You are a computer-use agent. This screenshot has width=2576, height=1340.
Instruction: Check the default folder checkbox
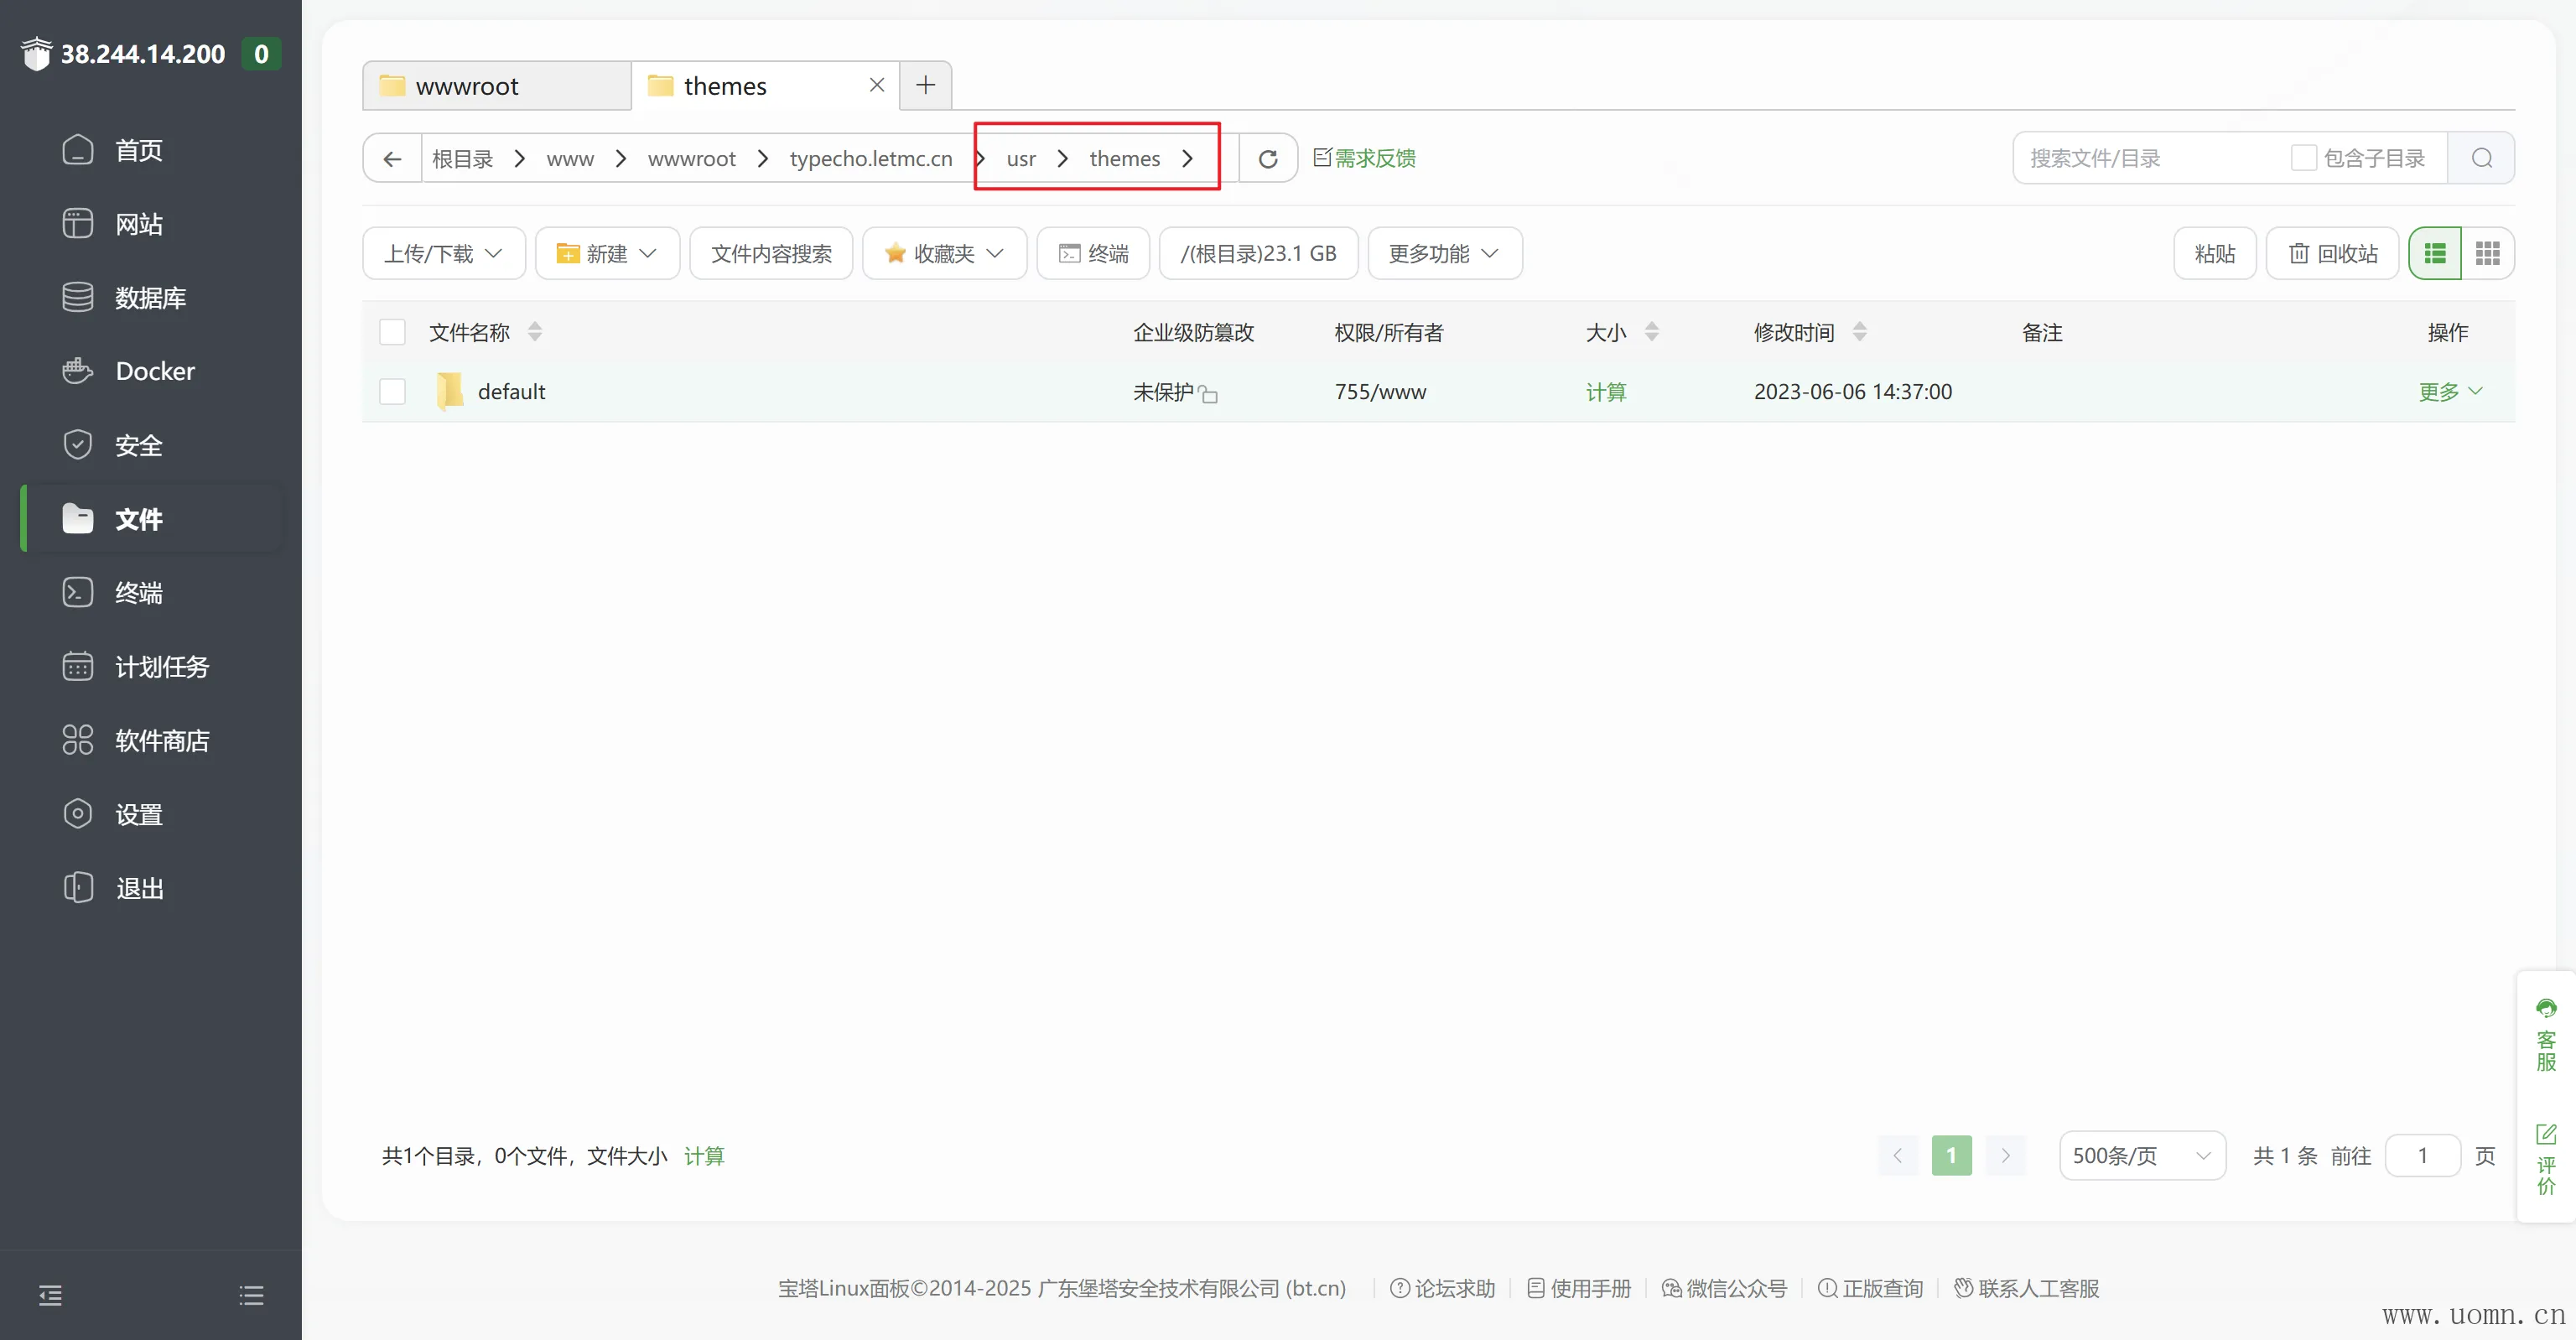392,392
